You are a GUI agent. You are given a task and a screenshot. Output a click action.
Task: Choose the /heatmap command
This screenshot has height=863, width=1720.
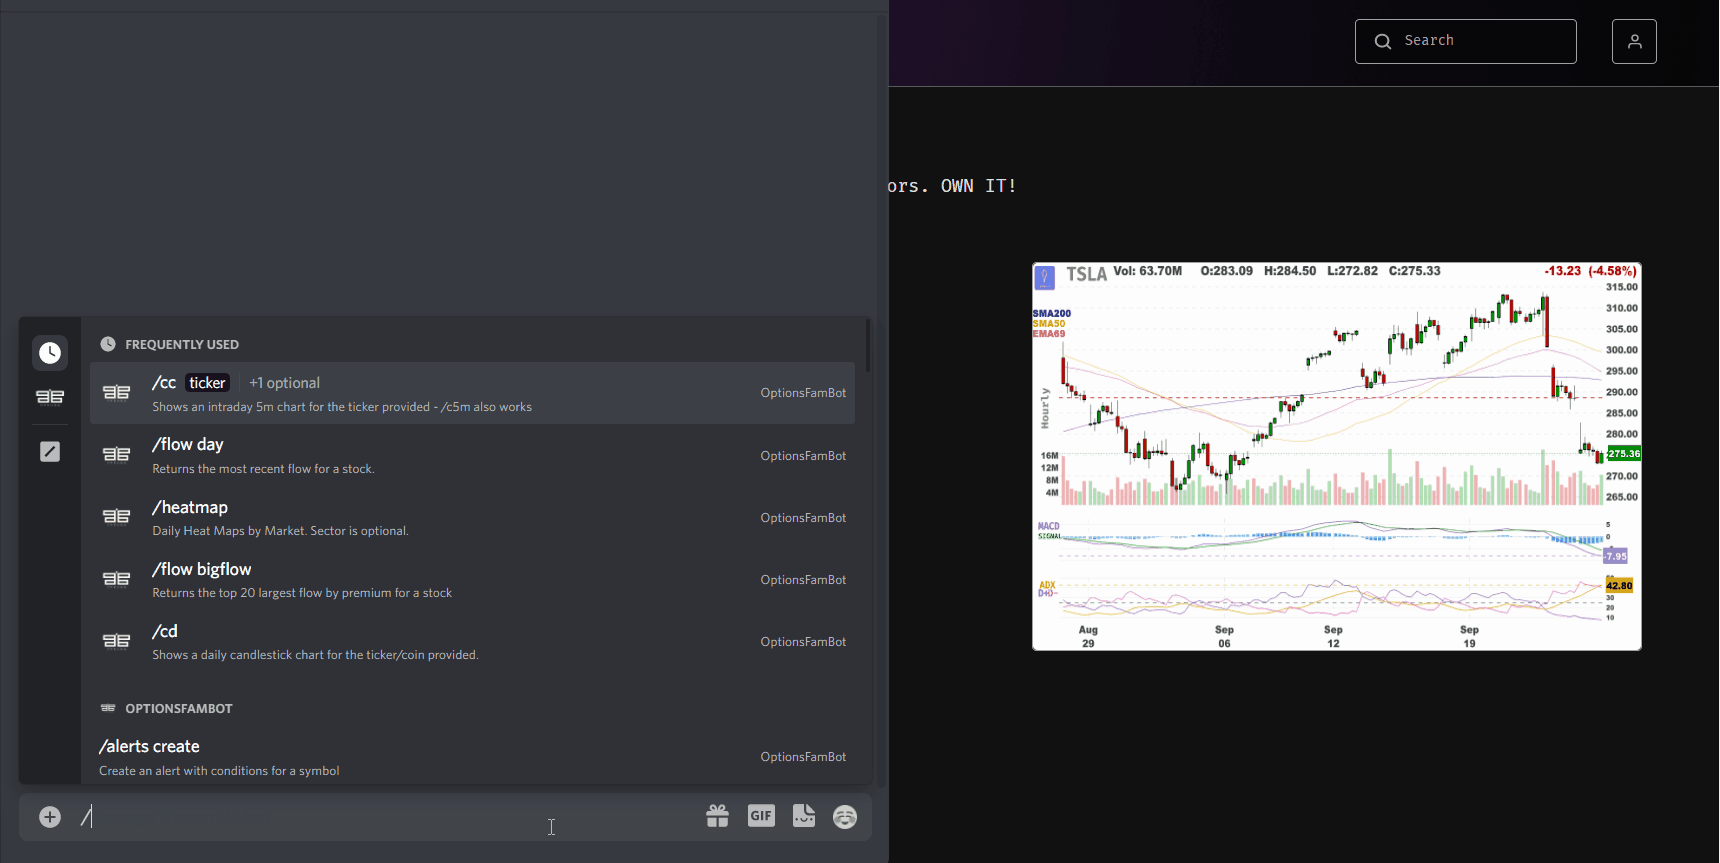click(470, 518)
